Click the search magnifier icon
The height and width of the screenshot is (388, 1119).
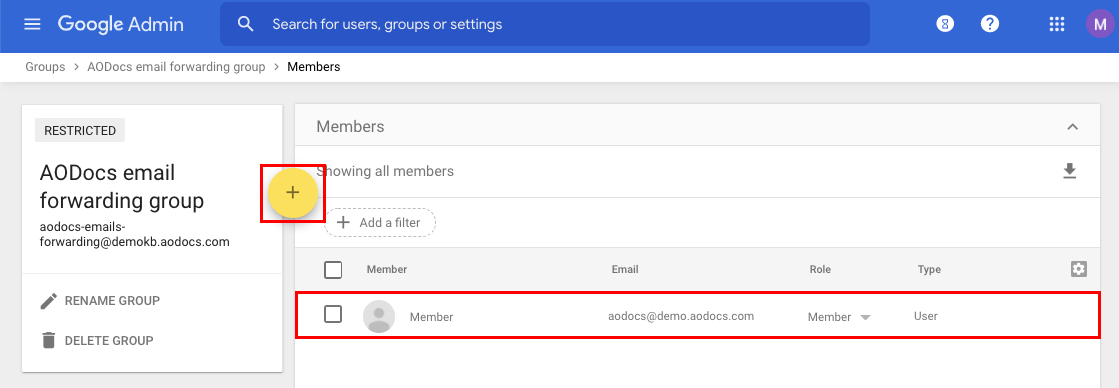coord(245,24)
